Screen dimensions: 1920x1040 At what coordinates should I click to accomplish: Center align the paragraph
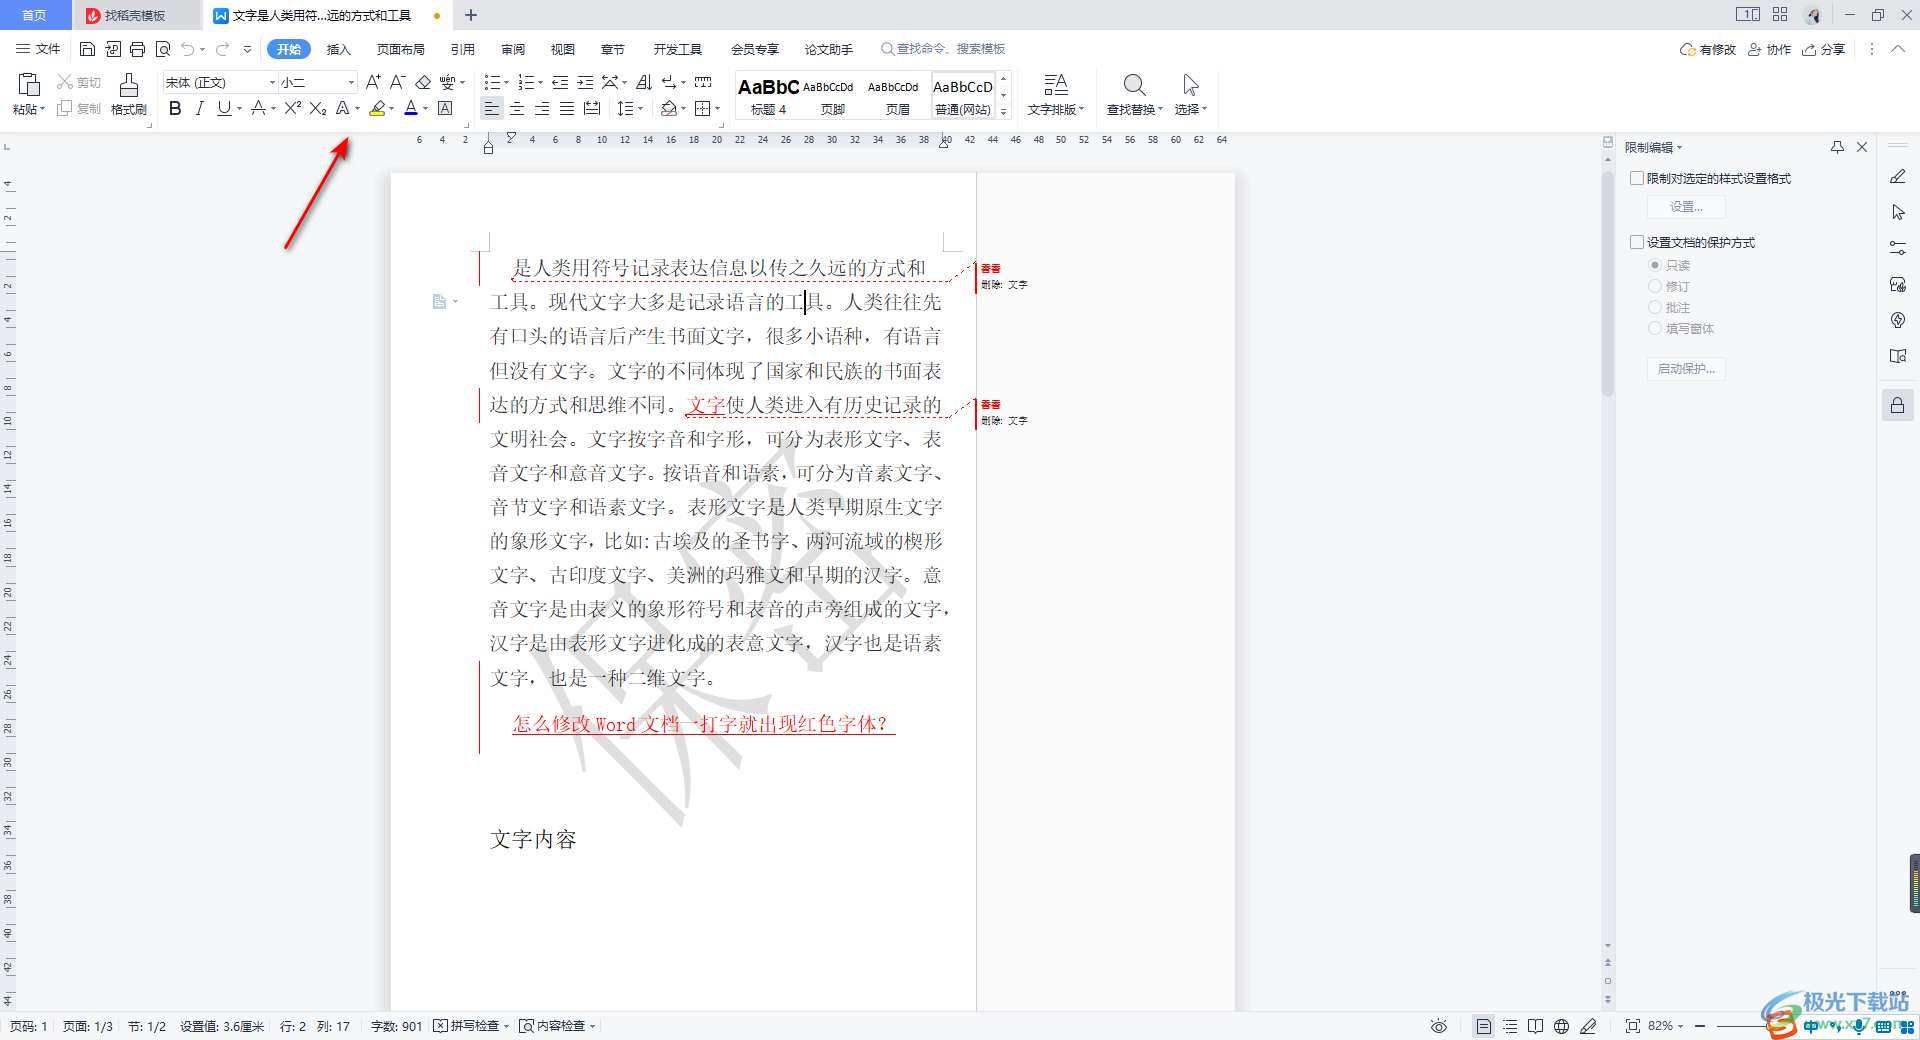point(517,108)
